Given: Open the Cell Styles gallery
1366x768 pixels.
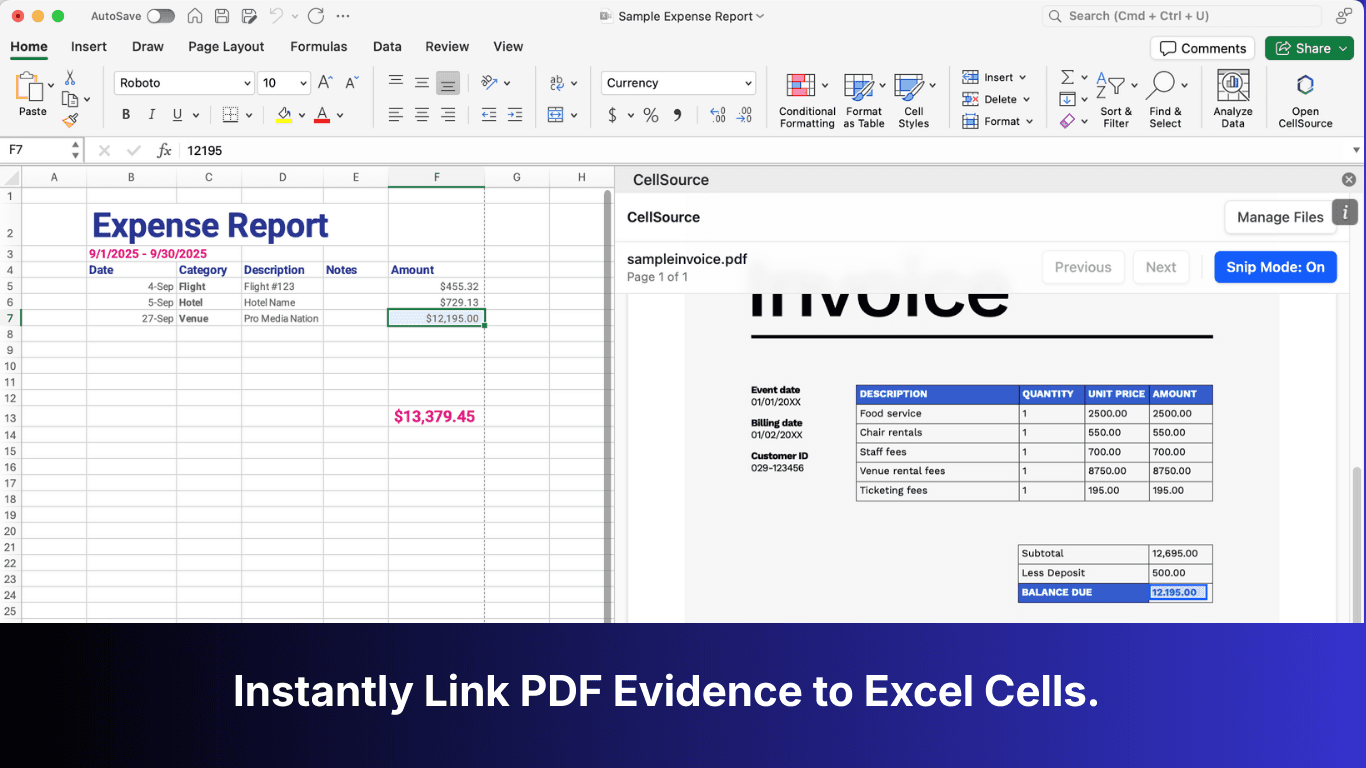Looking at the screenshot, I should tap(913, 97).
